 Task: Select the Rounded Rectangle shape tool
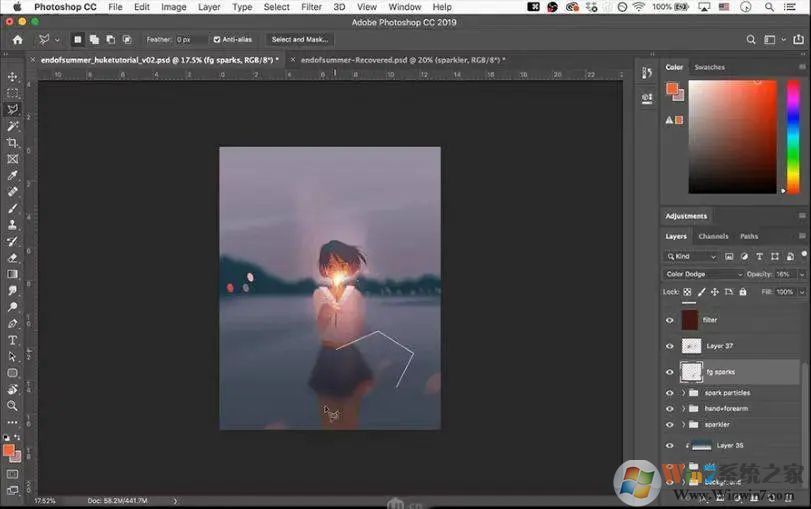[x=12, y=373]
